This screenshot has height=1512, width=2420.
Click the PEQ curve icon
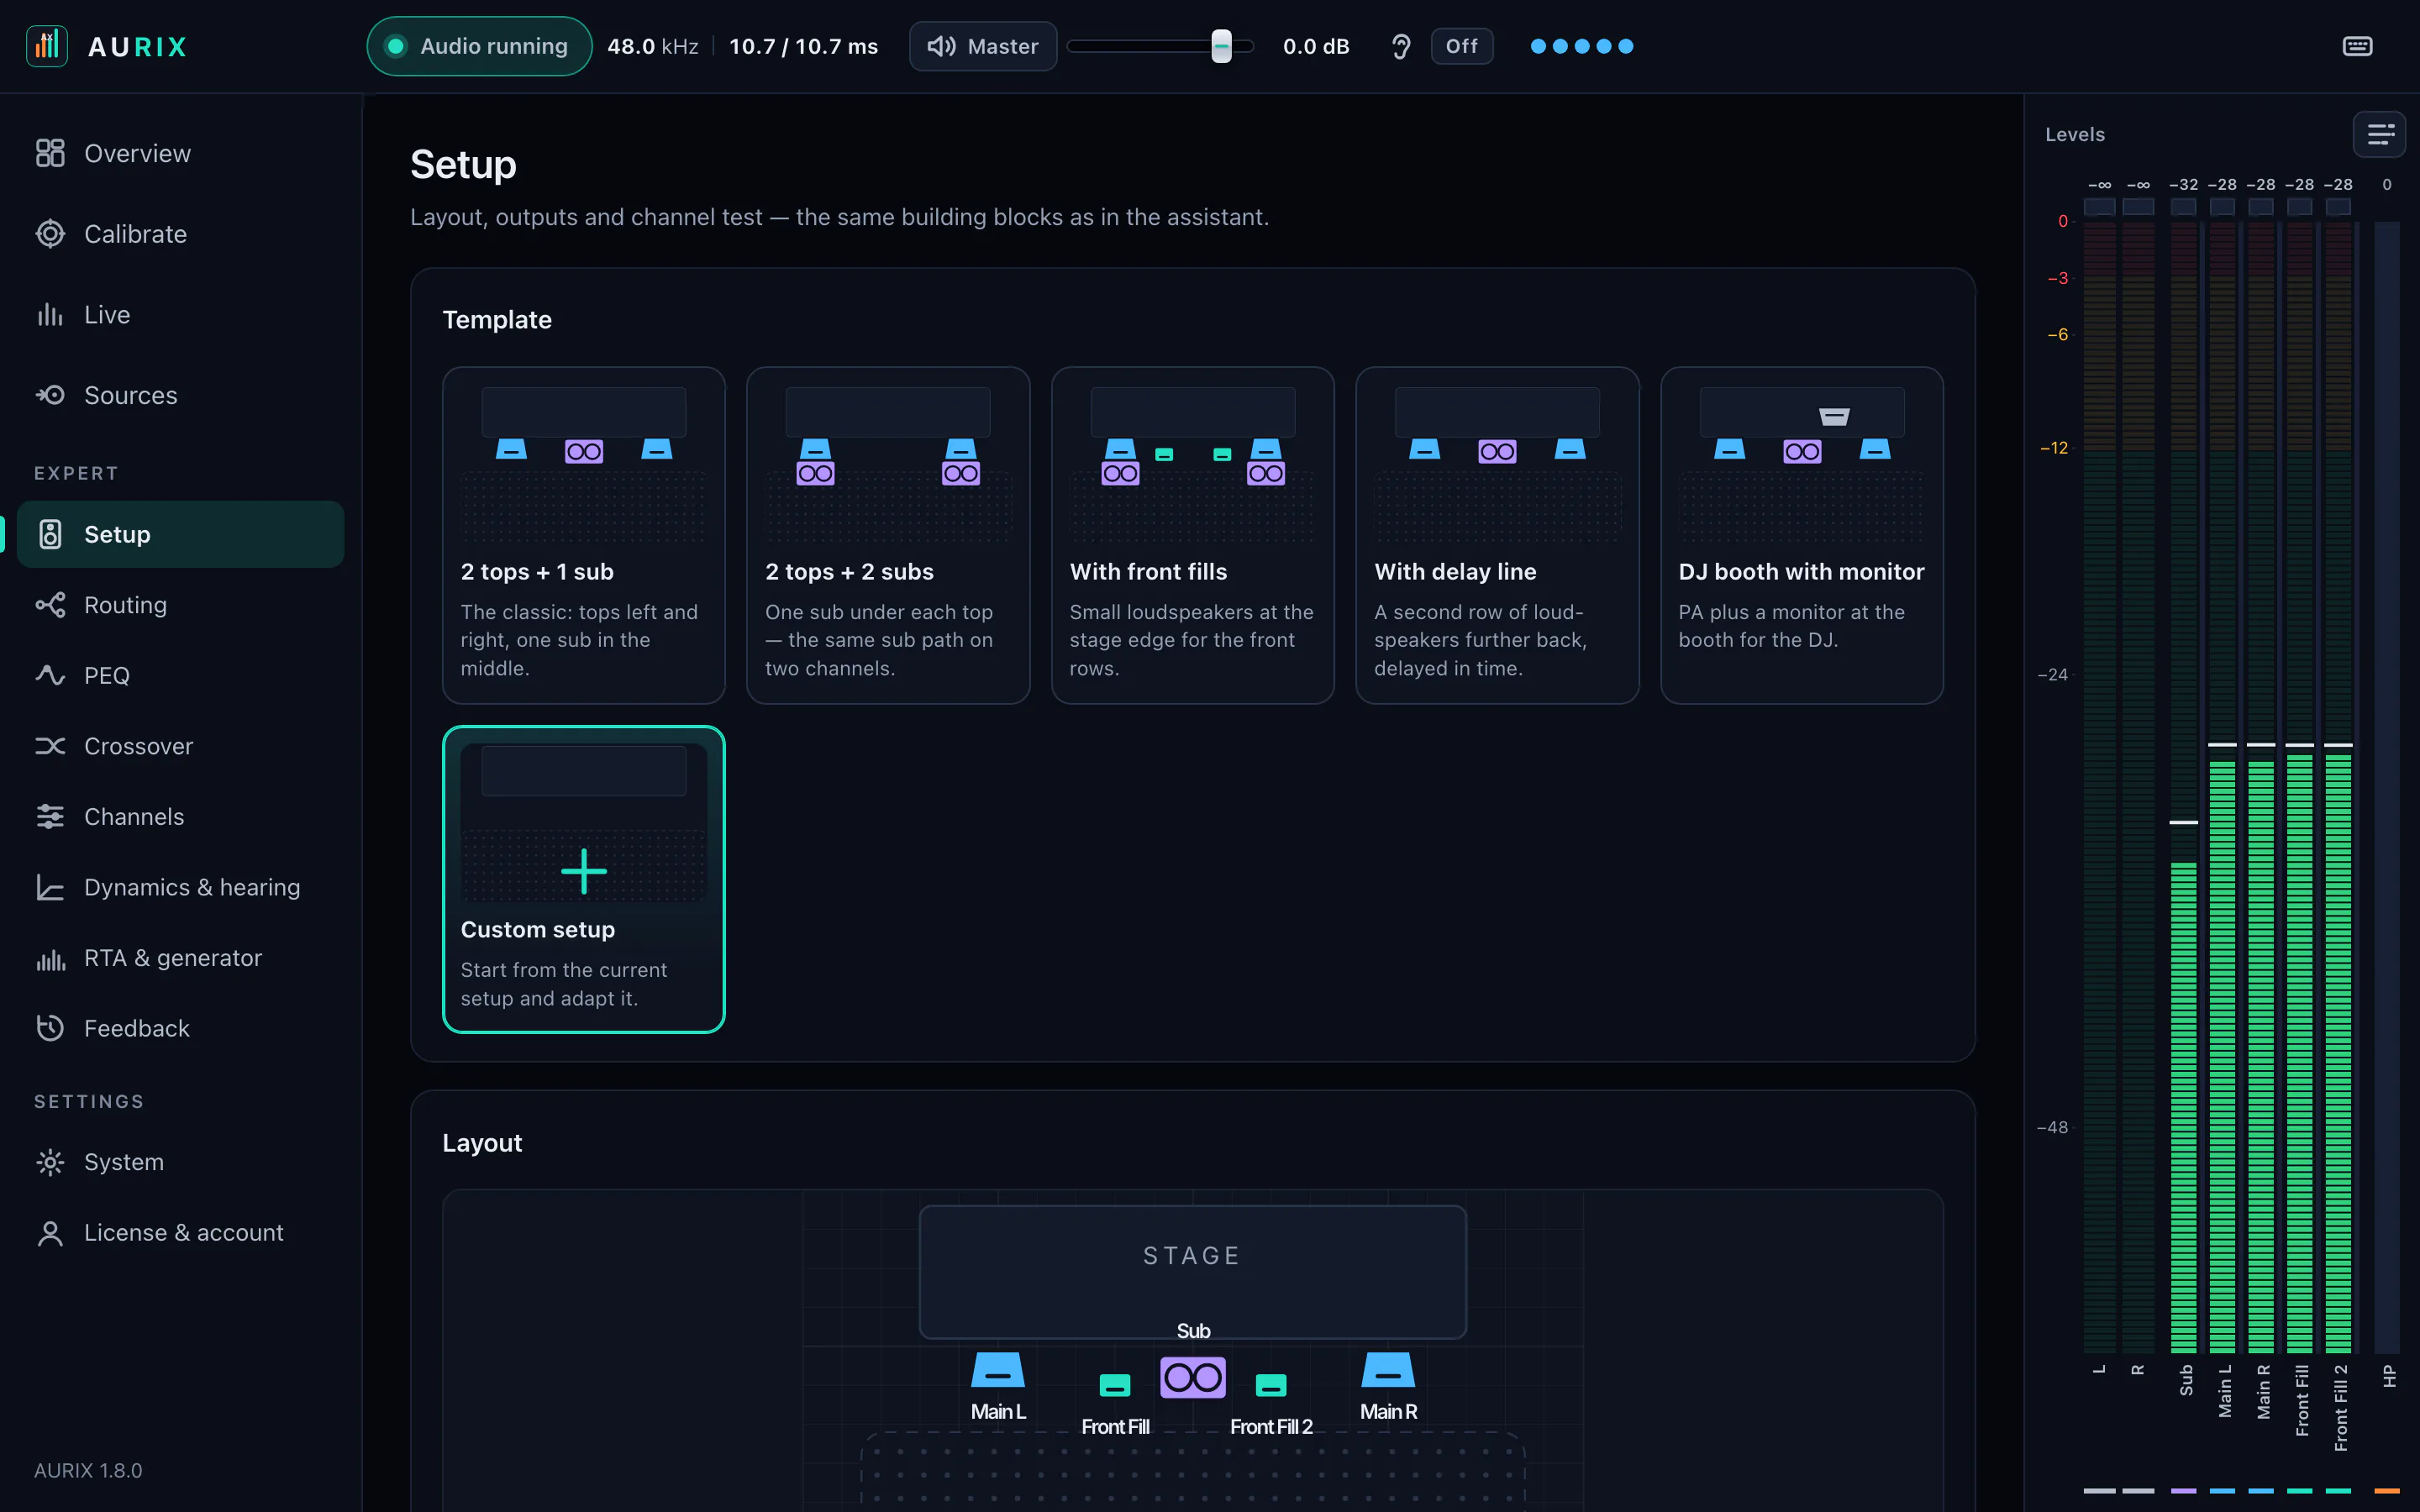point(50,675)
